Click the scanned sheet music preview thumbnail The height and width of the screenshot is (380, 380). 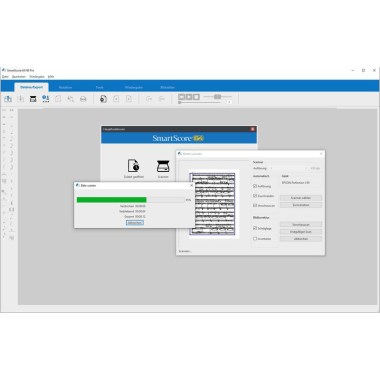click(212, 203)
